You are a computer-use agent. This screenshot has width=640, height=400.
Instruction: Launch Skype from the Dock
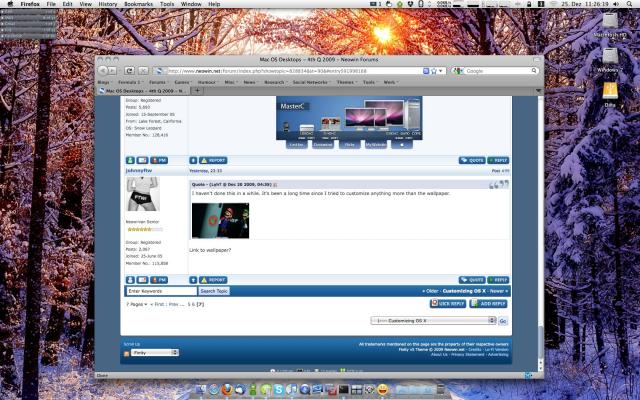click(279, 390)
